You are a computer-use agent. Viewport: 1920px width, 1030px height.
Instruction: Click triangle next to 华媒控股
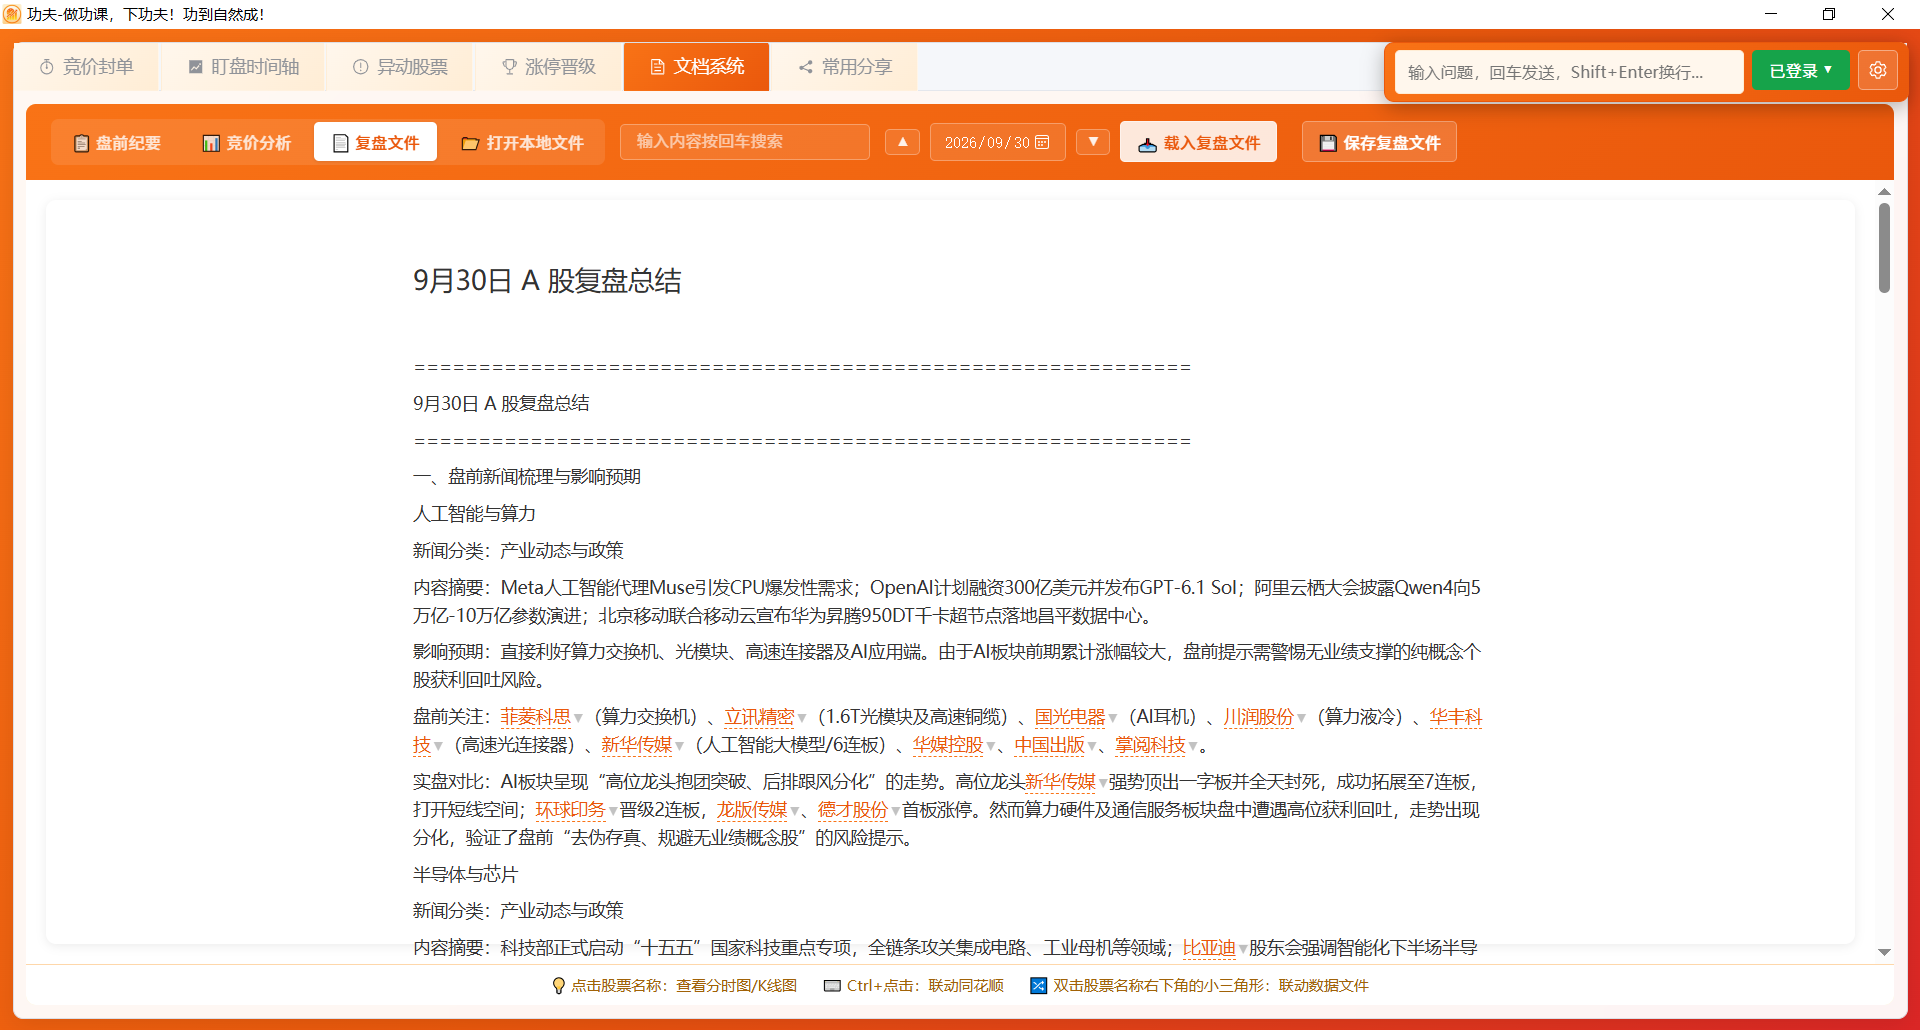[x=990, y=747]
